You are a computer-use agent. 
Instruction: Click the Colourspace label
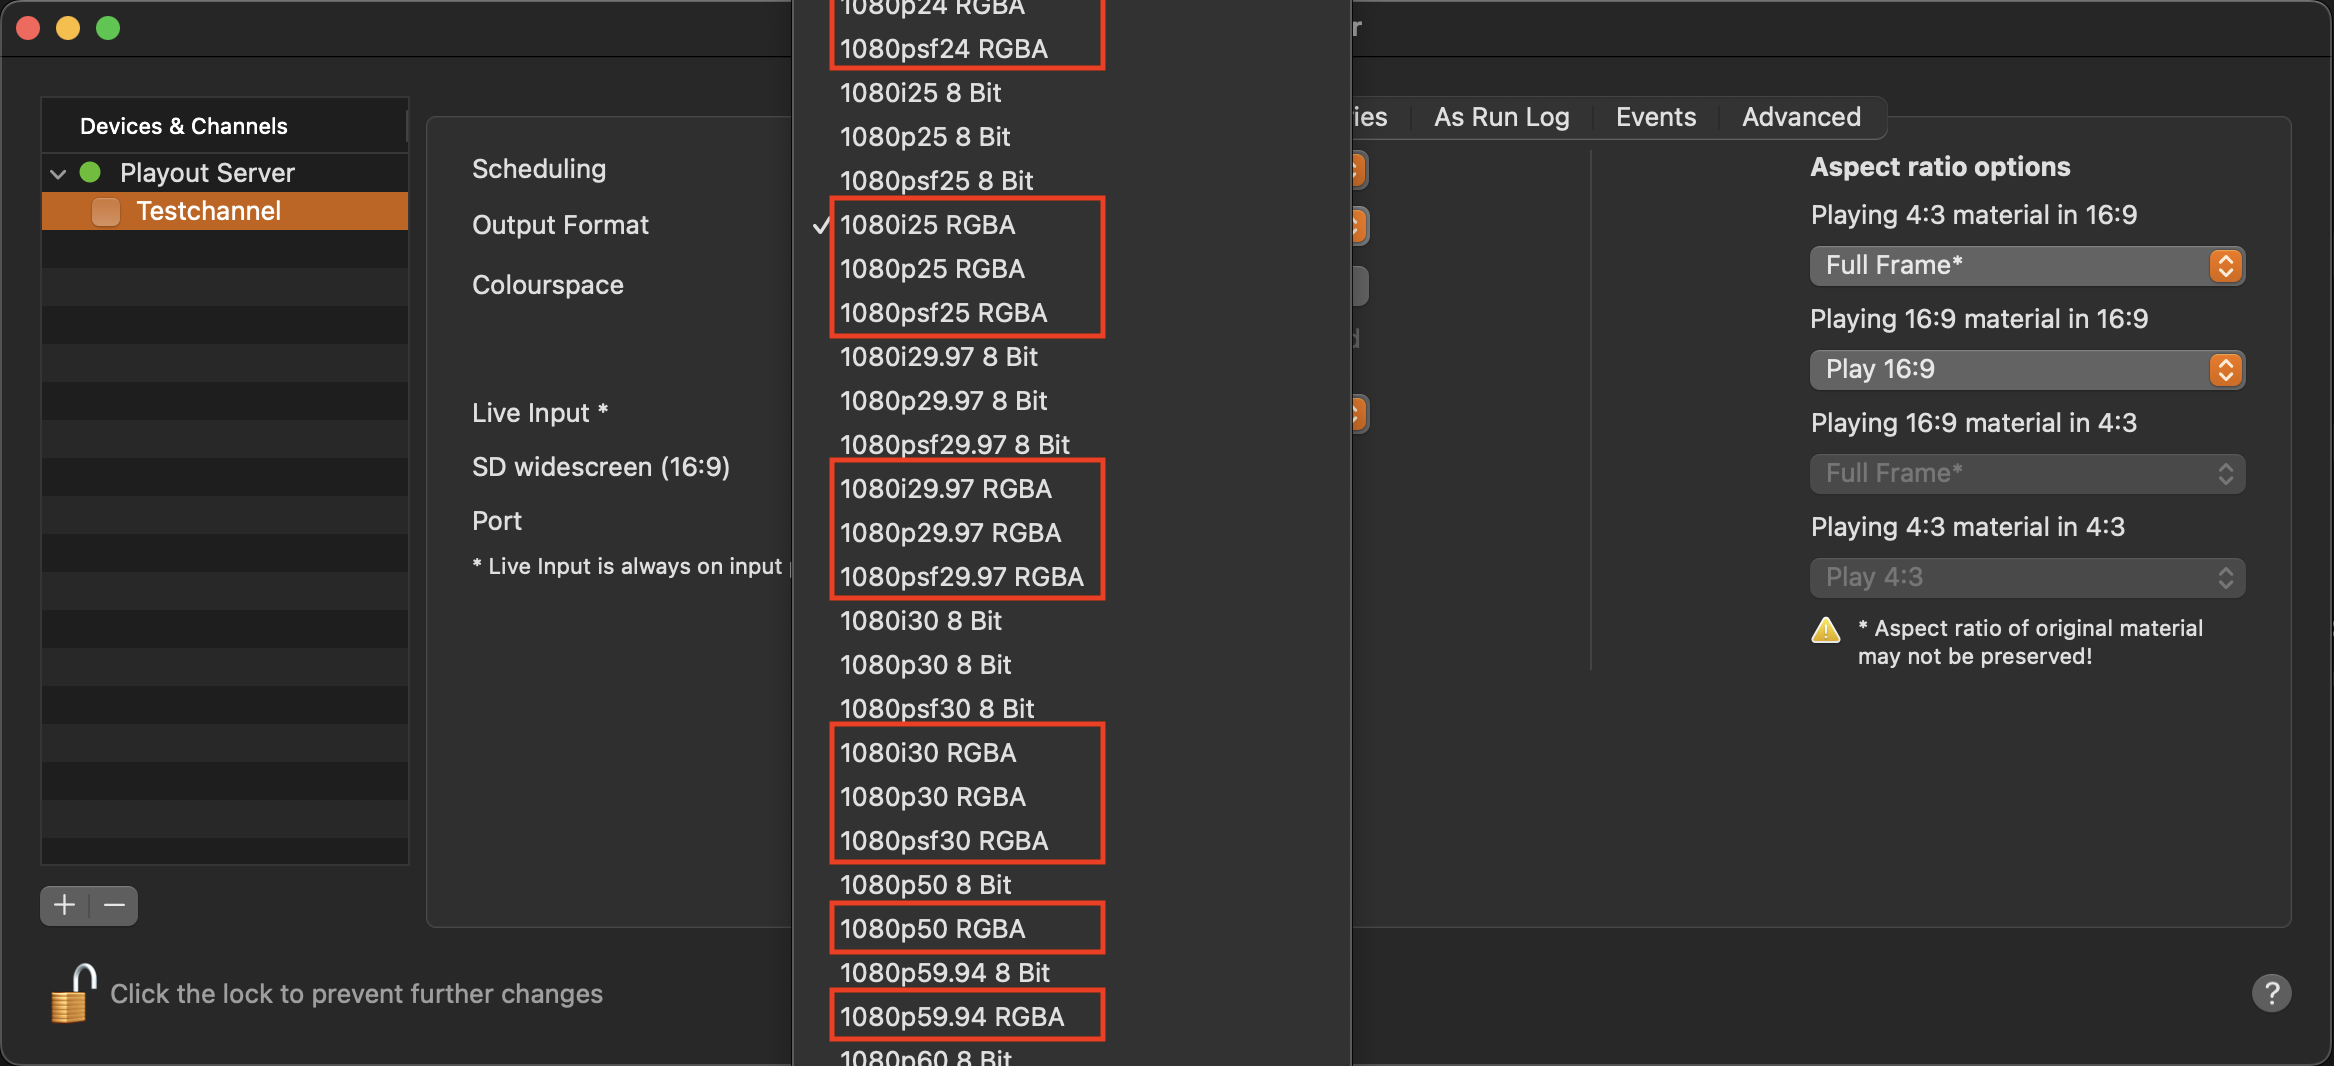click(x=548, y=285)
